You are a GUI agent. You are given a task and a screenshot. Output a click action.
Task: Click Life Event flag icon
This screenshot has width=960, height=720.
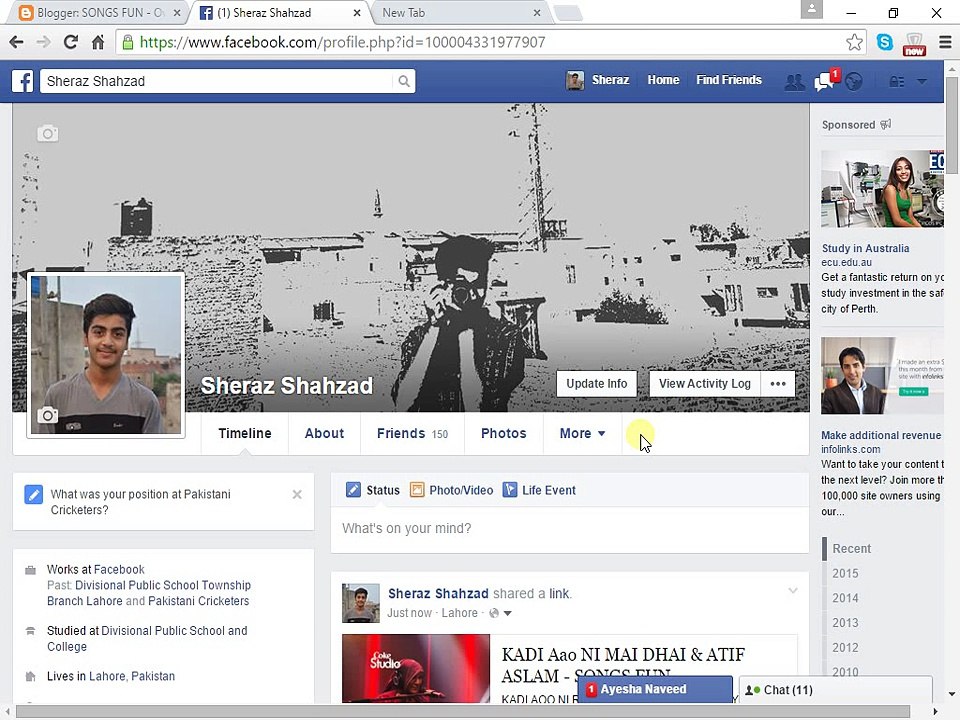(509, 490)
